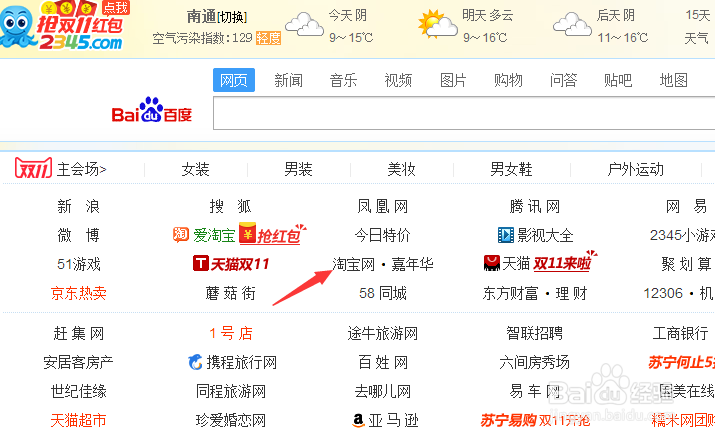Click the day-after-tomorrow cloudy weather icon
The image size is (715, 440).
pyautogui.click(x=572, y=25)
